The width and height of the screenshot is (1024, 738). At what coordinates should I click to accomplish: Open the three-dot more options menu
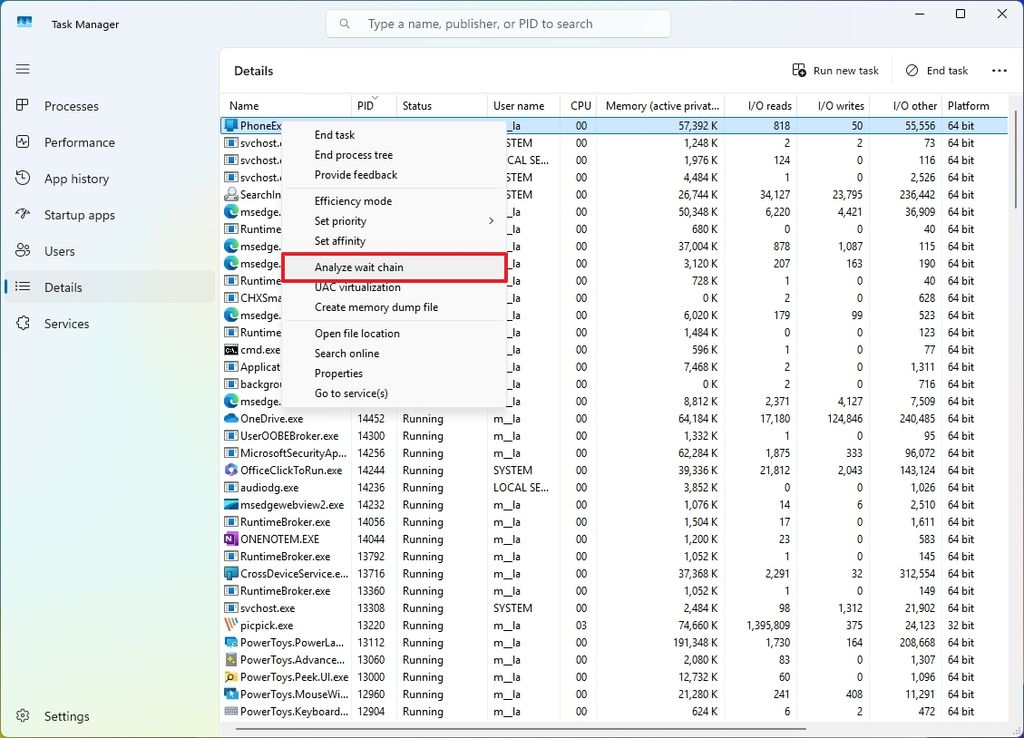pos(999,71)
